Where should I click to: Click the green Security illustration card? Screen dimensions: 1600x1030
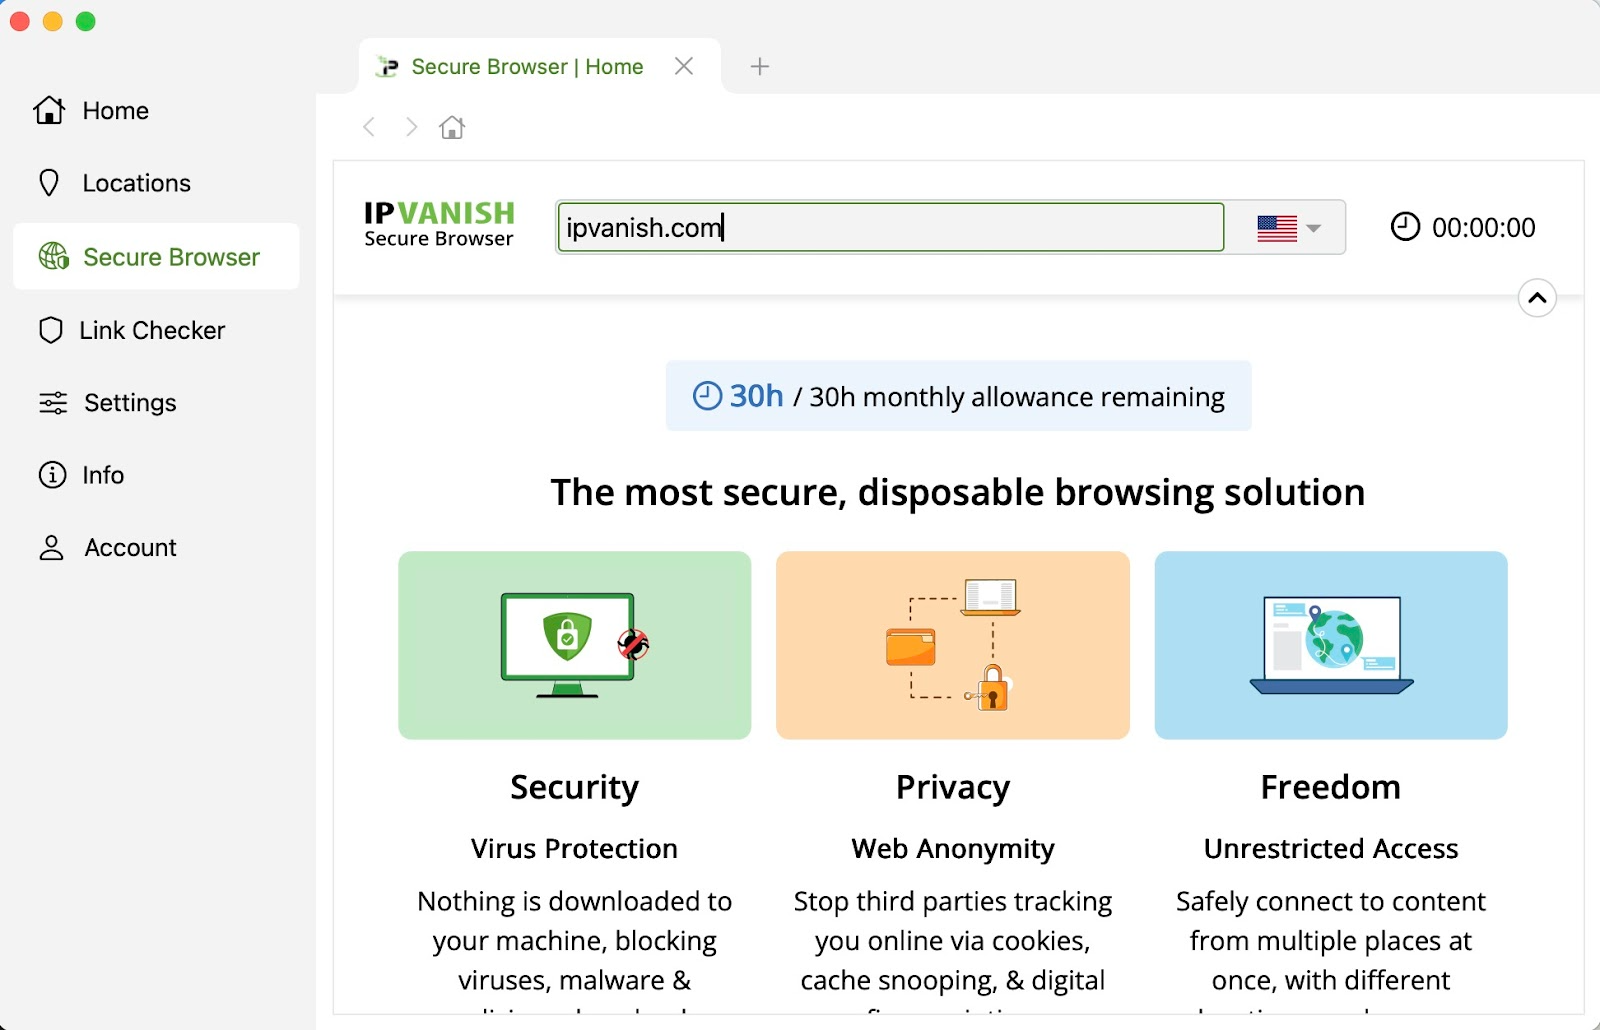point(575,645)
